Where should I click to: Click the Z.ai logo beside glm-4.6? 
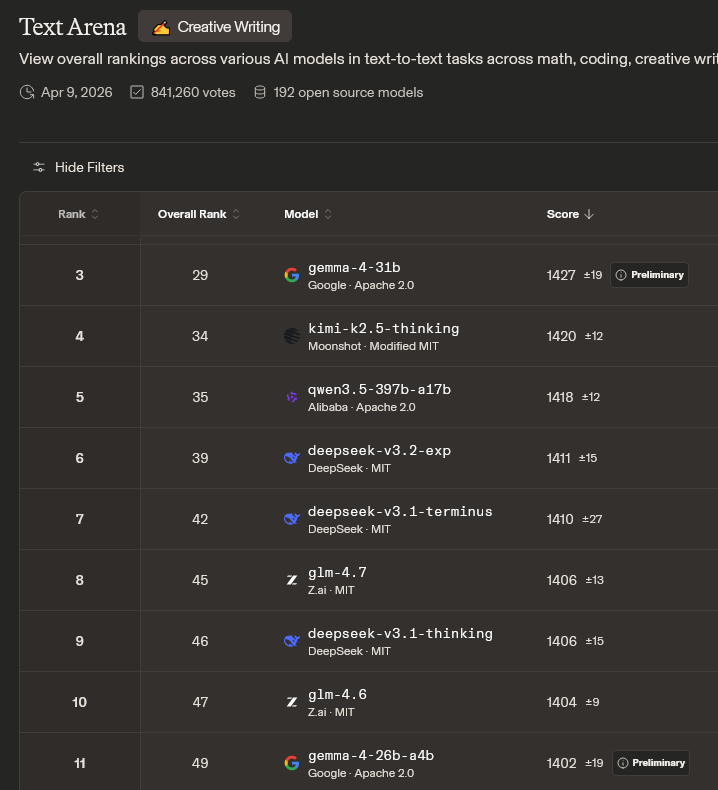tap(292, 702)
